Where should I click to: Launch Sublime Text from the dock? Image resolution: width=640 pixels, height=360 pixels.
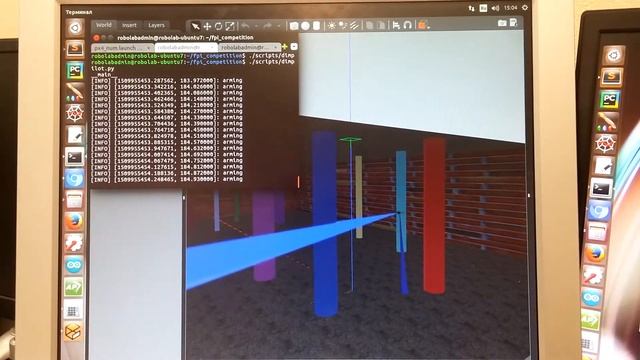coord(75,49)
